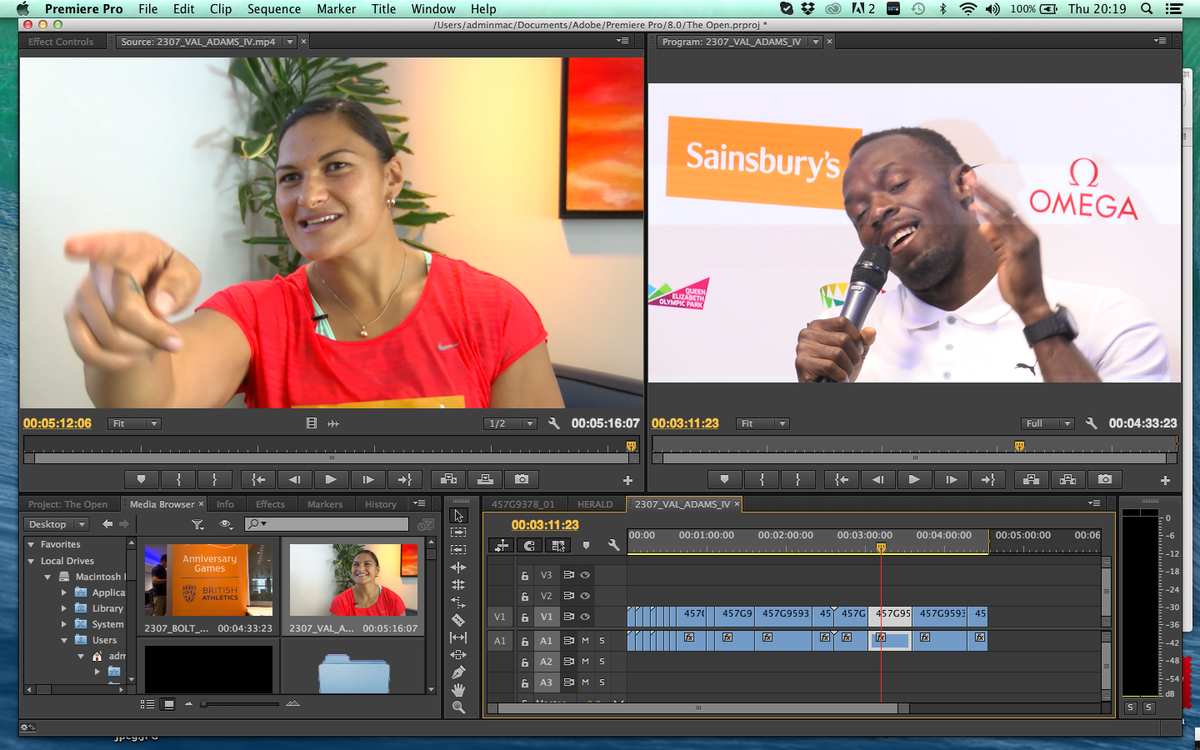The height and width of the screenshot is (750, 1200).
Task: Open Program playback resolution Full dropdown
Action: point(1047,424)
